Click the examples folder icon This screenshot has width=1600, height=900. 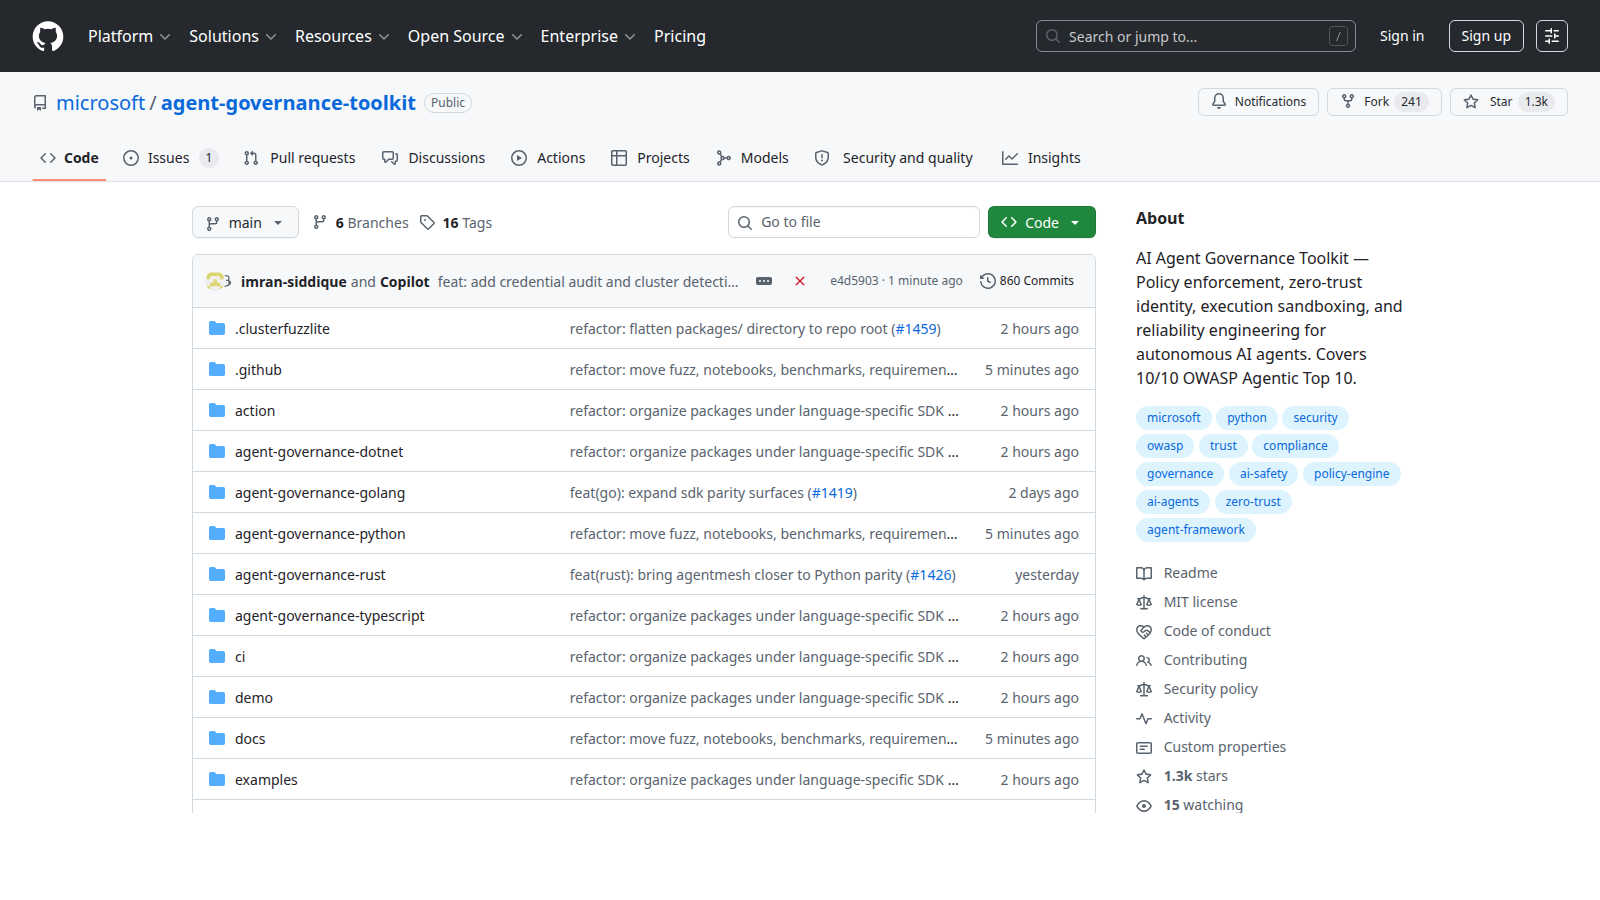(217, 779)
